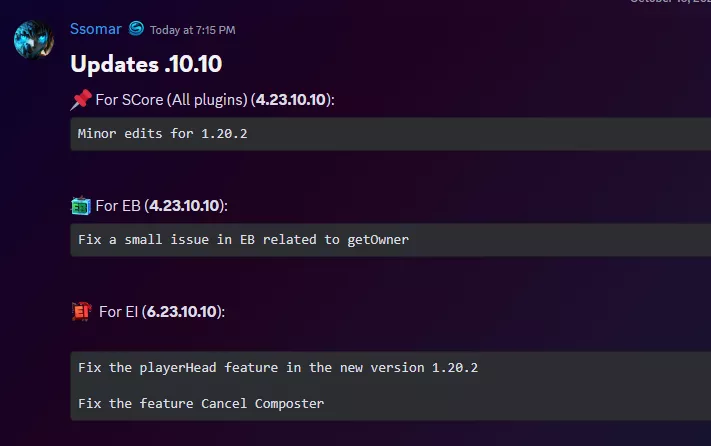Screen dimensions: 711x446
Task: Click the 'Cancel Composter' fix line
Action: click(x=201, y=403)
